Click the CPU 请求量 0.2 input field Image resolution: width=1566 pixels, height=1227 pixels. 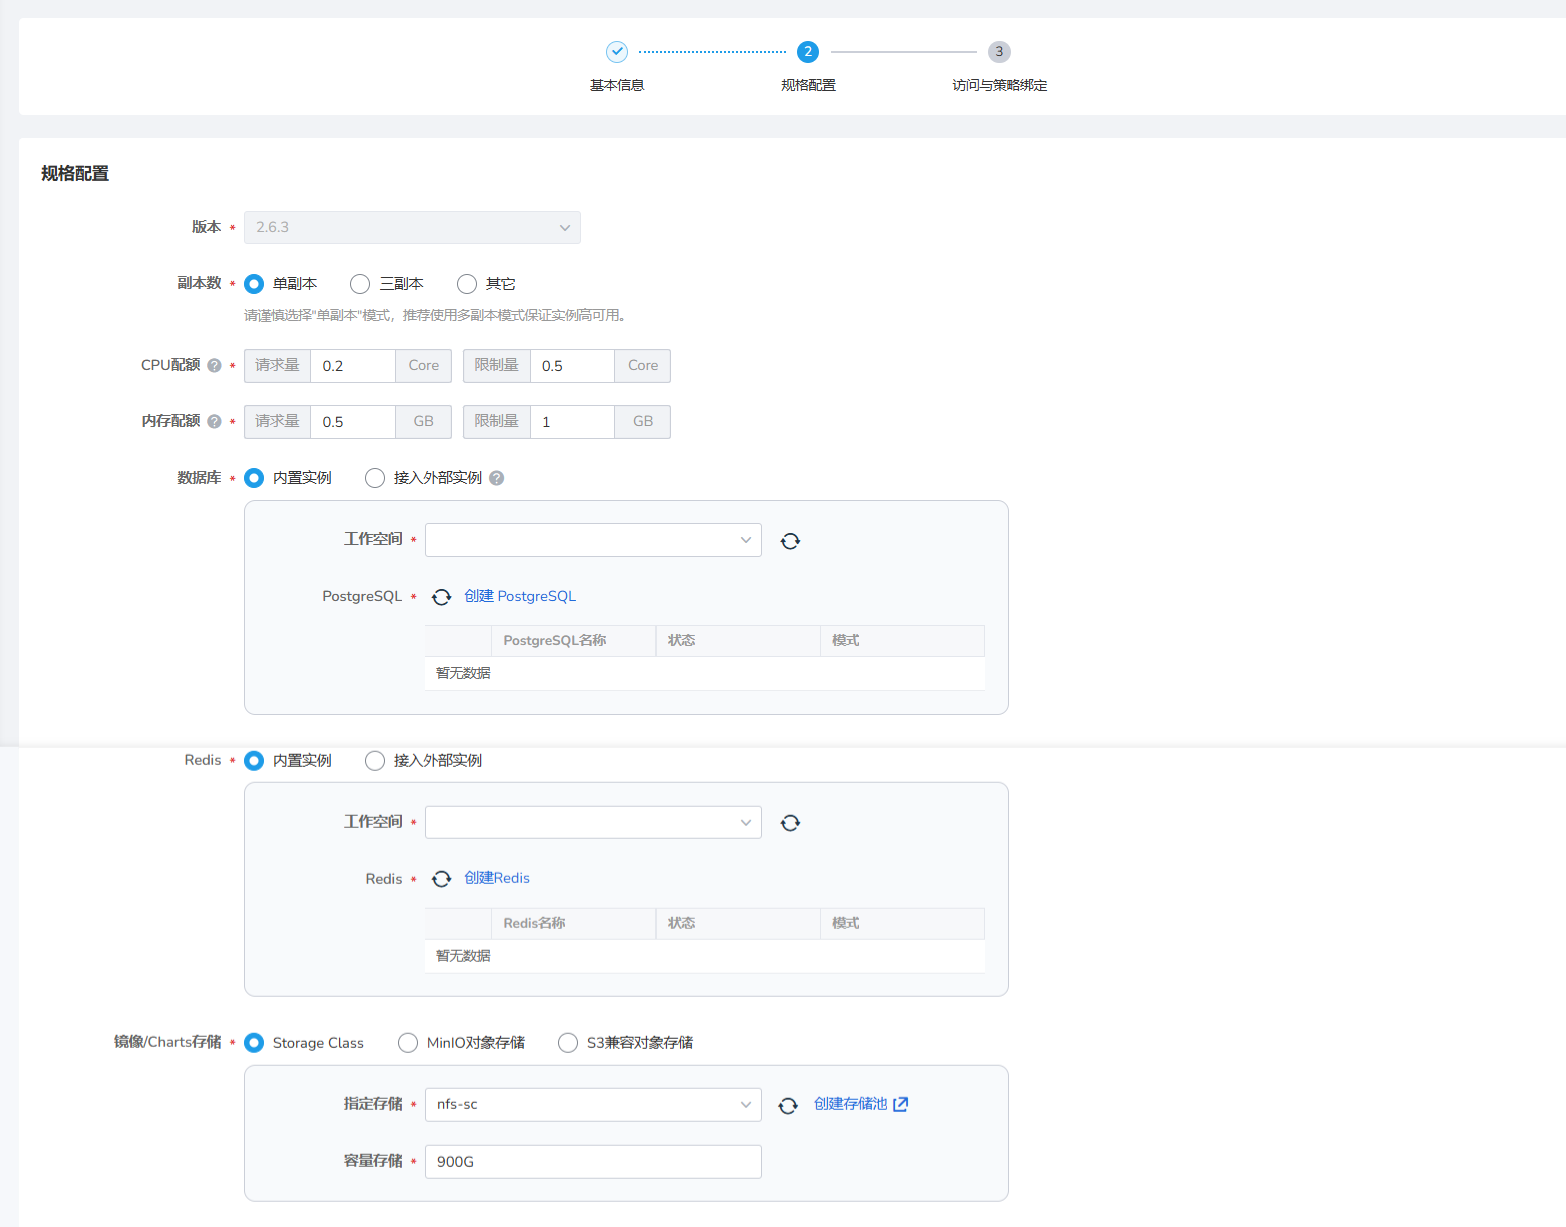coord(352,366)
